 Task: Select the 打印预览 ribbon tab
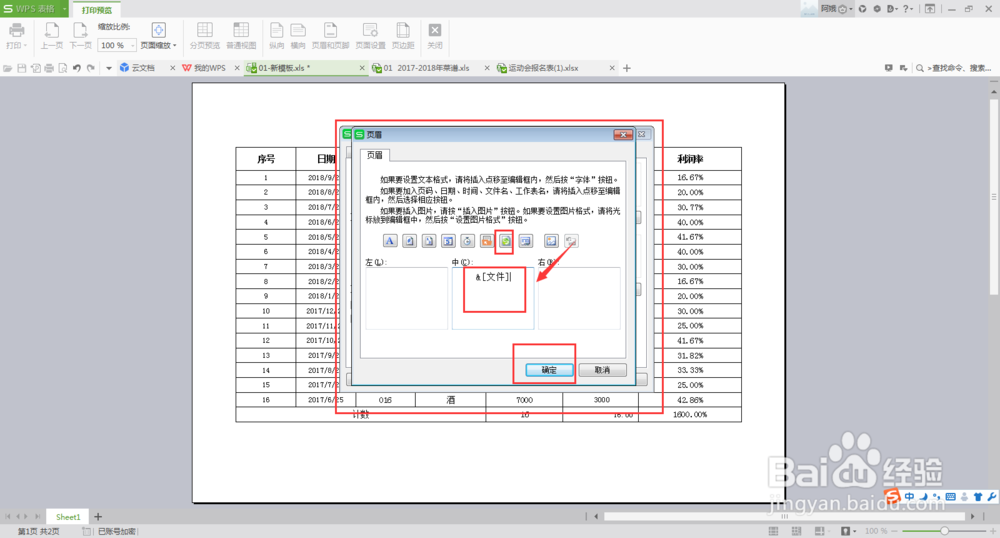click(x=96, y=10)
